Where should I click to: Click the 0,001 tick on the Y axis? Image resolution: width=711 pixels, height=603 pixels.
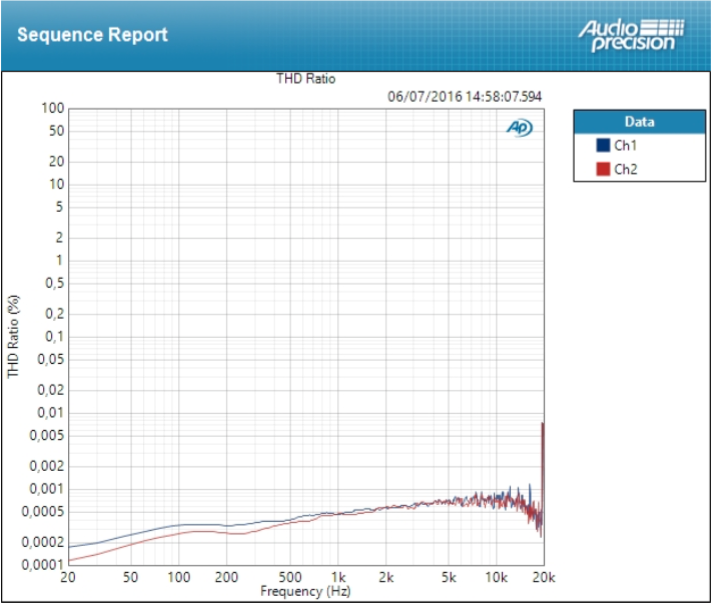coord(48,489)
